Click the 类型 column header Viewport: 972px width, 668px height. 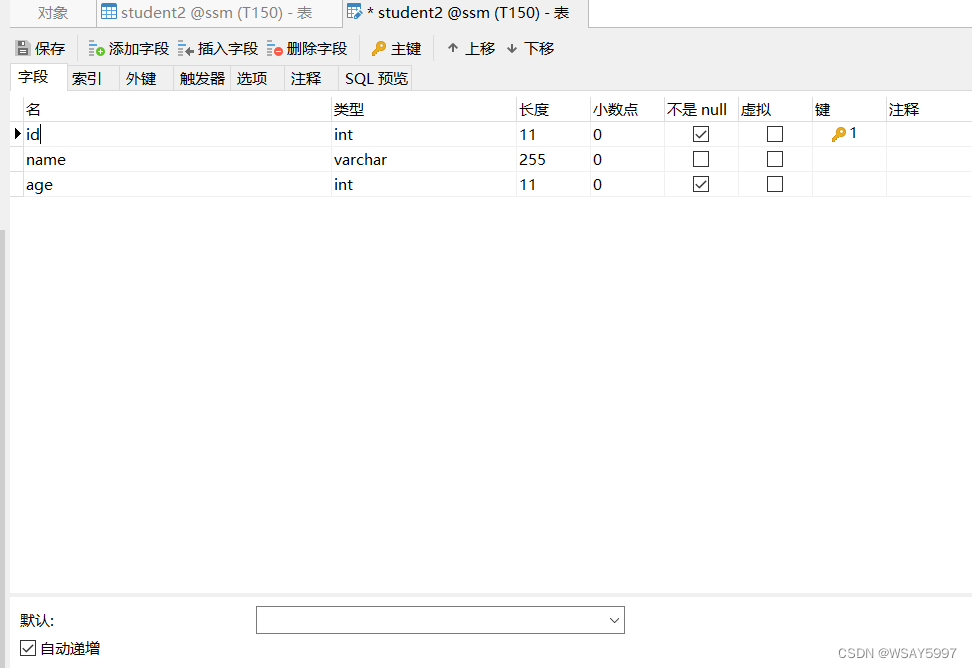(424, 110)
